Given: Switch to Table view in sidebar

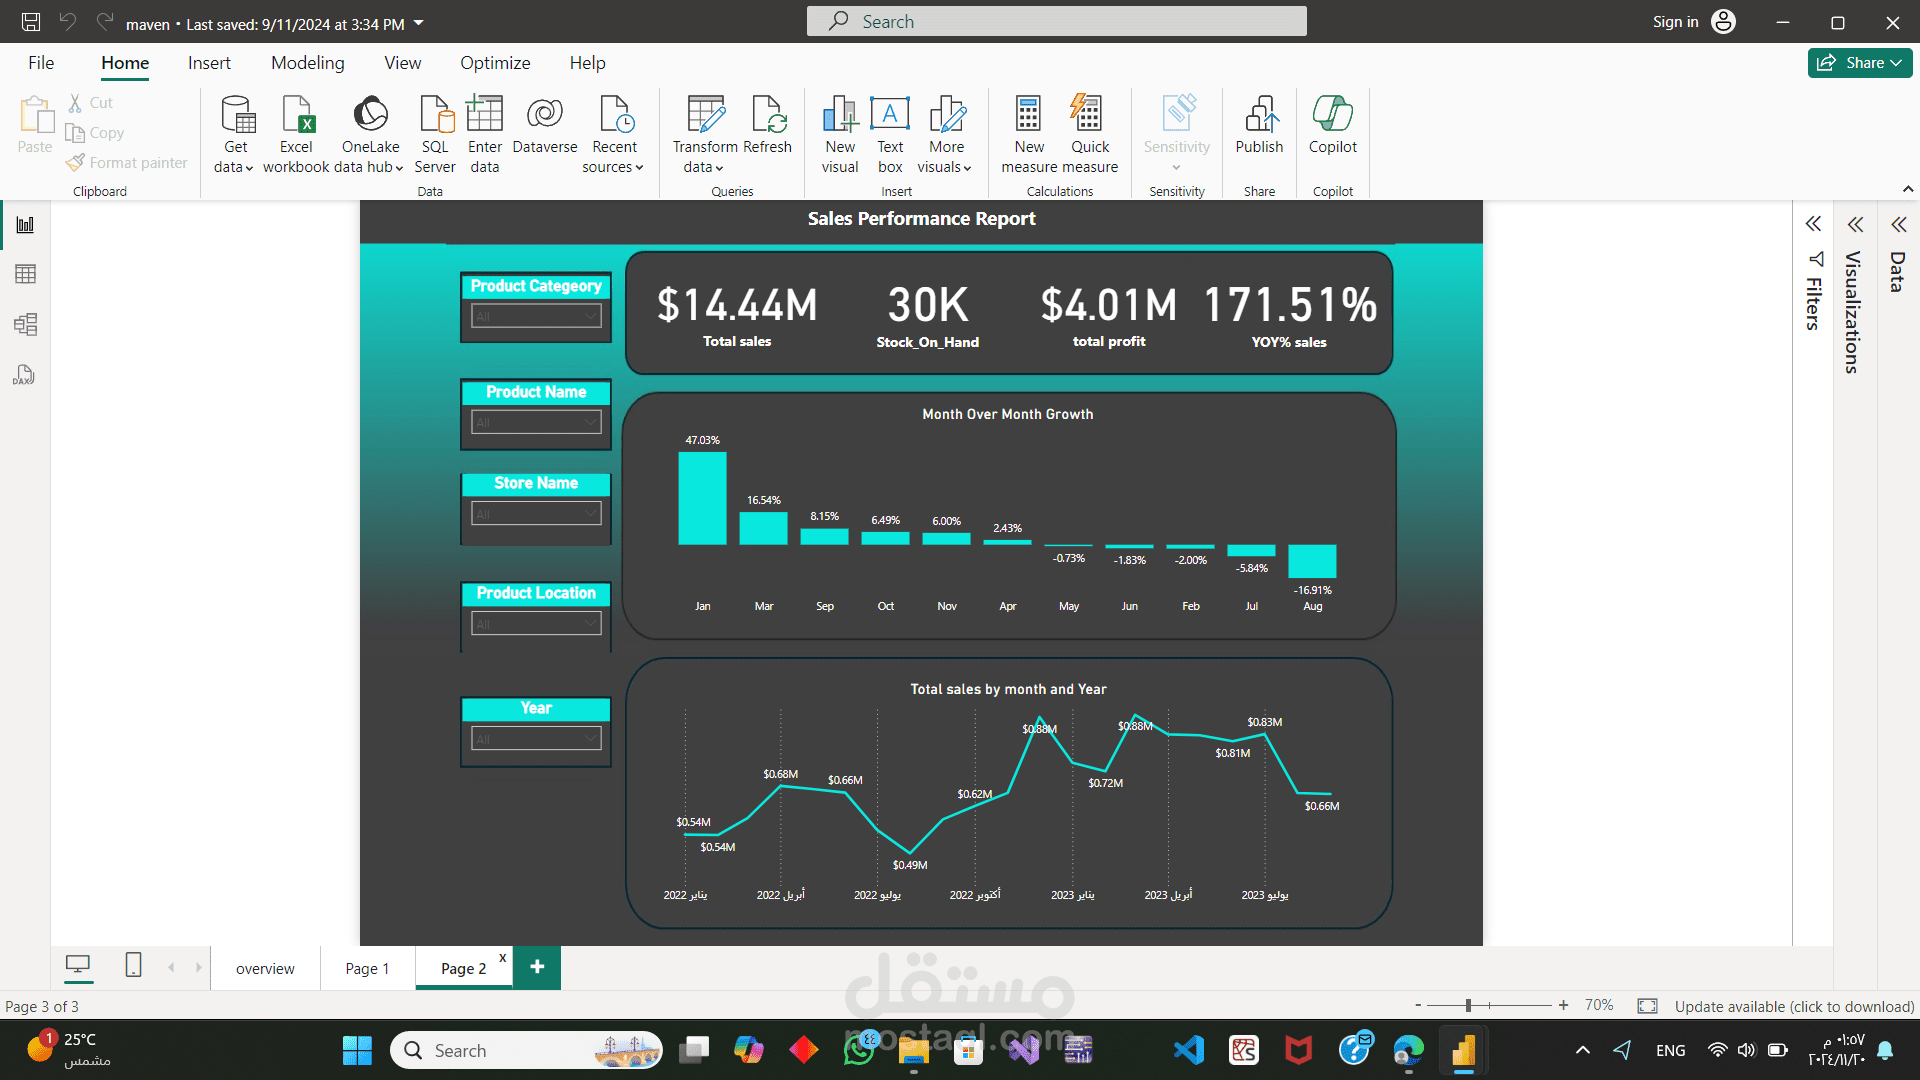Looking at the screenshot, I should point(25,274).
